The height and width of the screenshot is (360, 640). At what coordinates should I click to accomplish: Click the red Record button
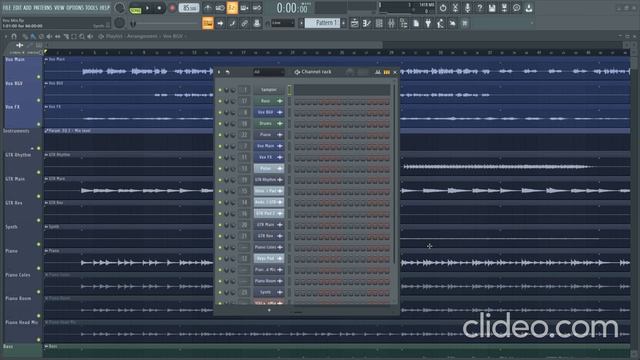point(172,8)
